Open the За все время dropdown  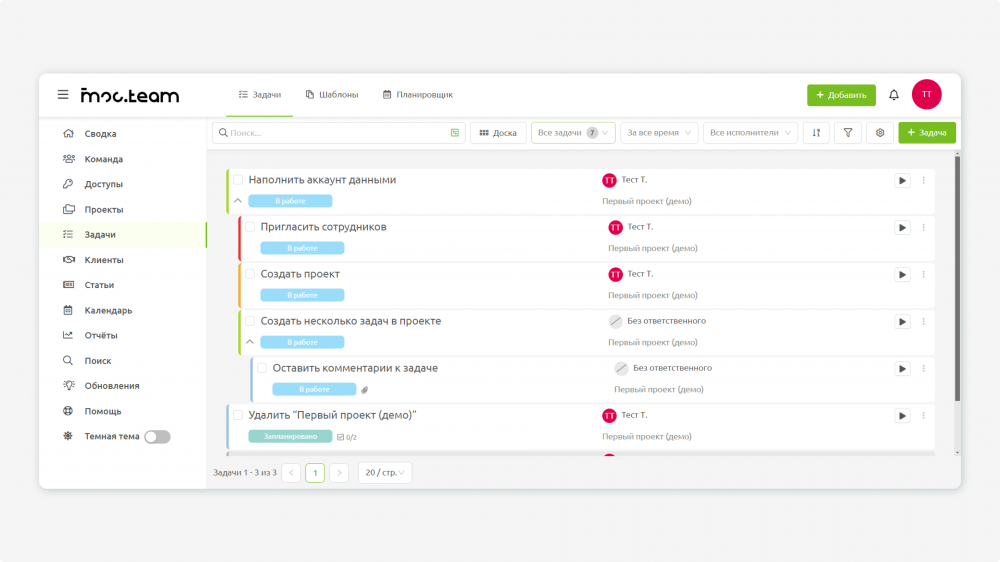click(659, 133)
